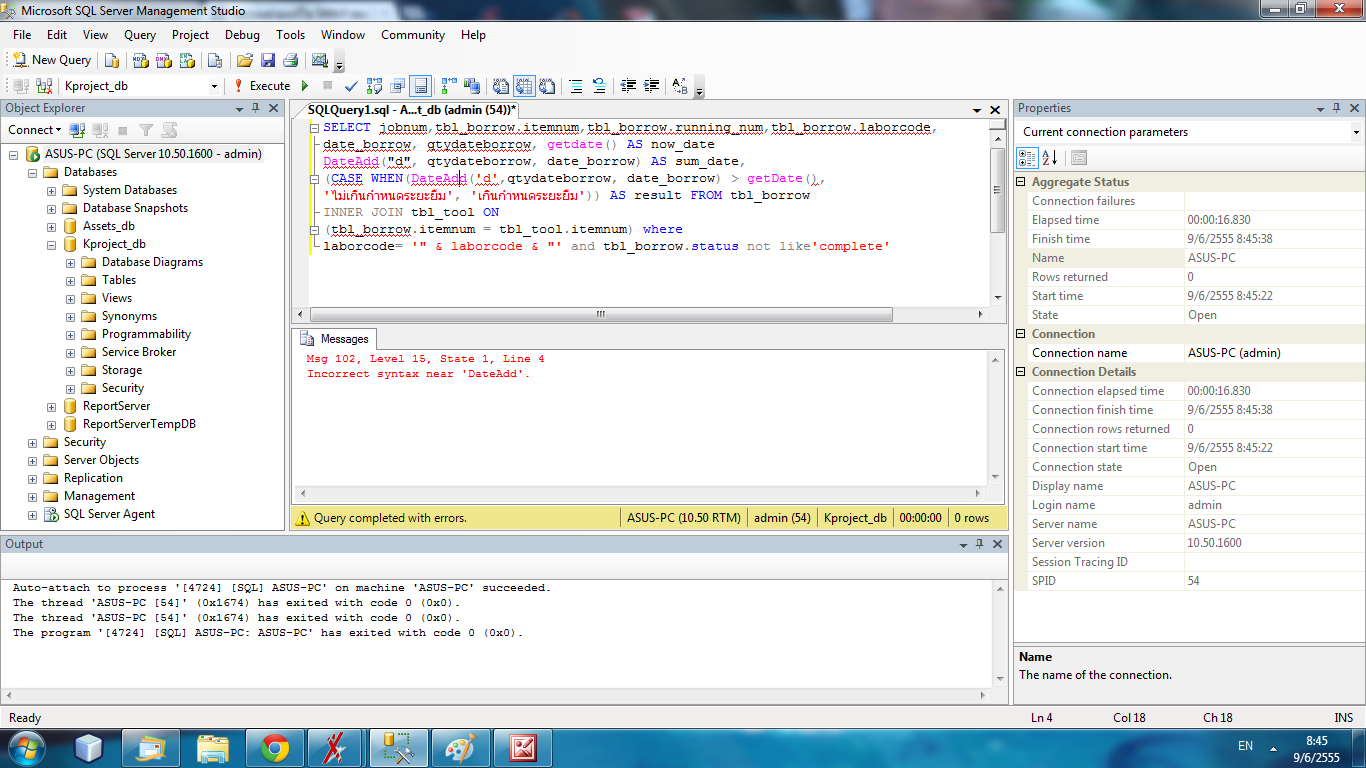
Task: Collapse the Databases folder
Action: click(33, 172)
